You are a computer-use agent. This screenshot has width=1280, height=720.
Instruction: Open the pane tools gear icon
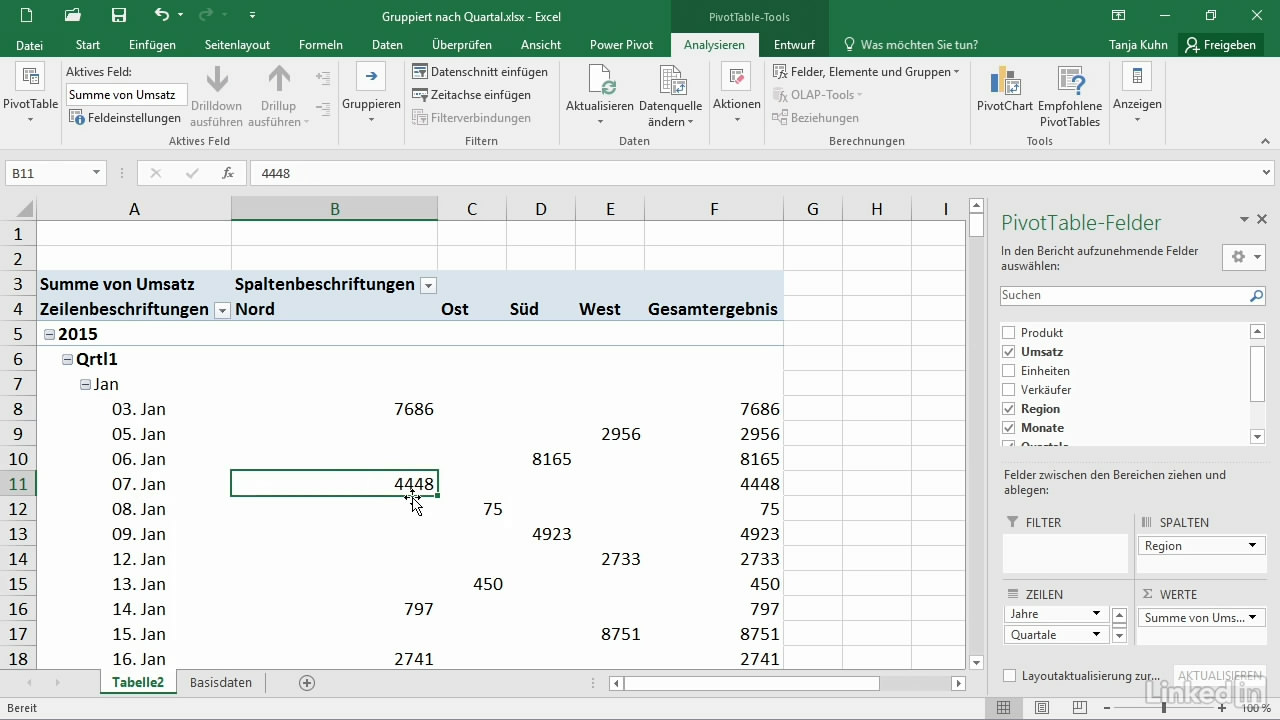[x=1243, y=257]
